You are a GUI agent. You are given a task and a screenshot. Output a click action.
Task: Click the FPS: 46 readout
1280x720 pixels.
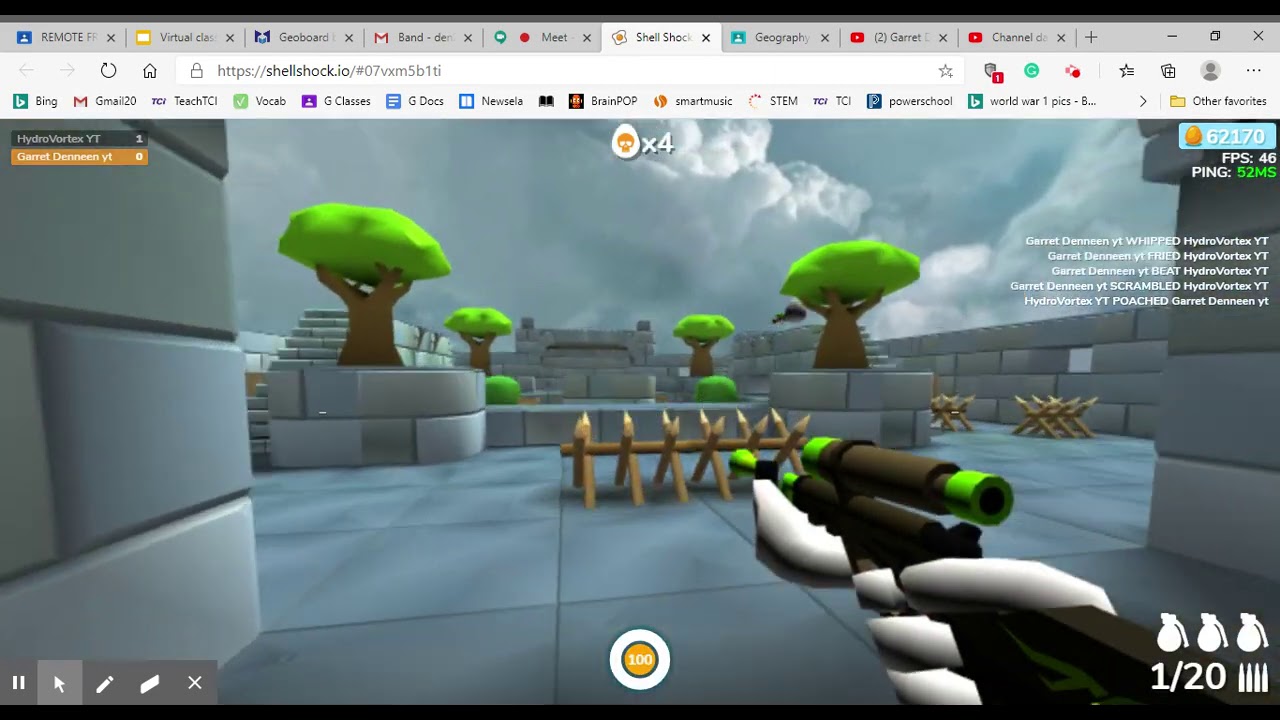coord(1249,158)
